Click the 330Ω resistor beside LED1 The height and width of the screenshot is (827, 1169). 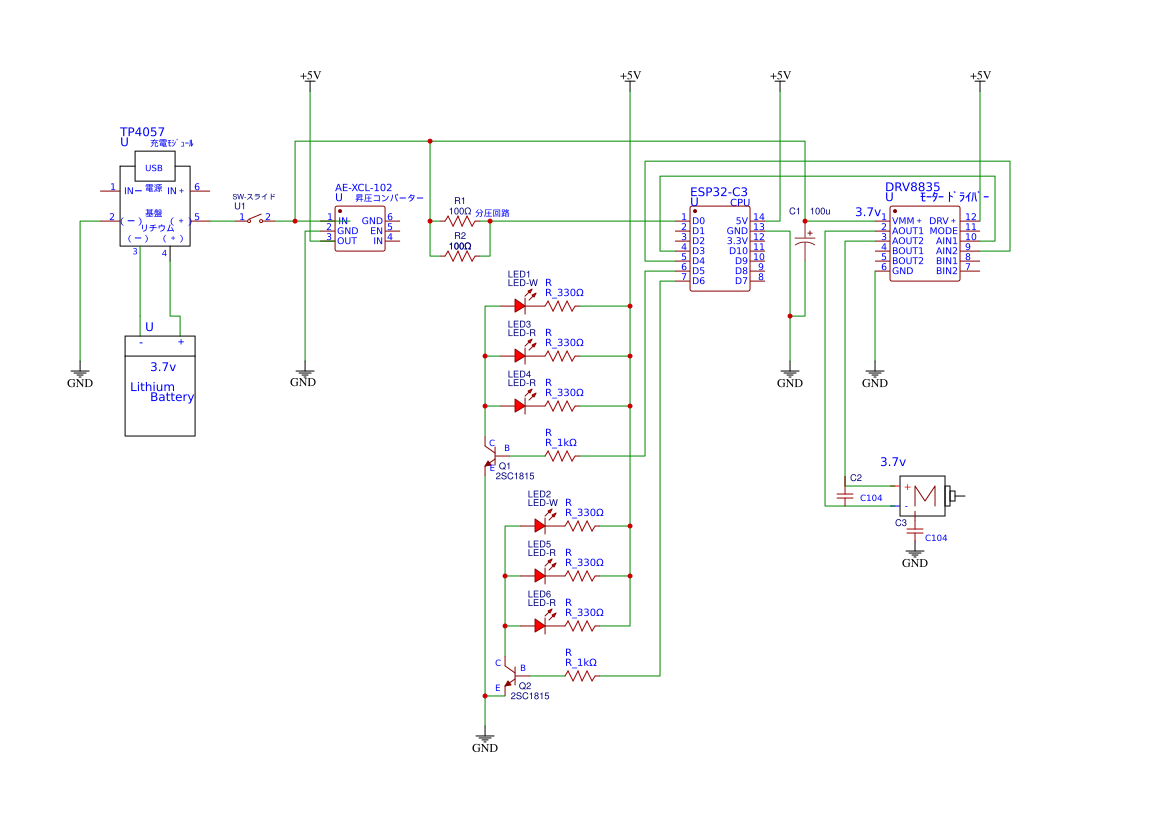[561, 306]
